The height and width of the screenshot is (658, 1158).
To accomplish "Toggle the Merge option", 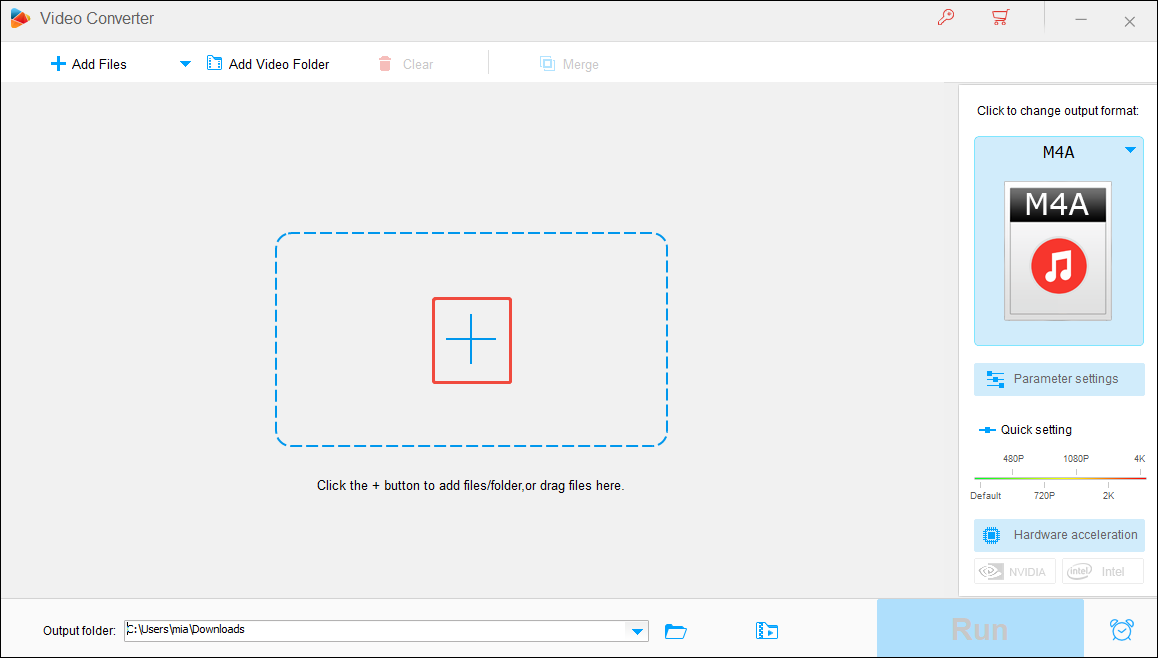I will [569, 63].
